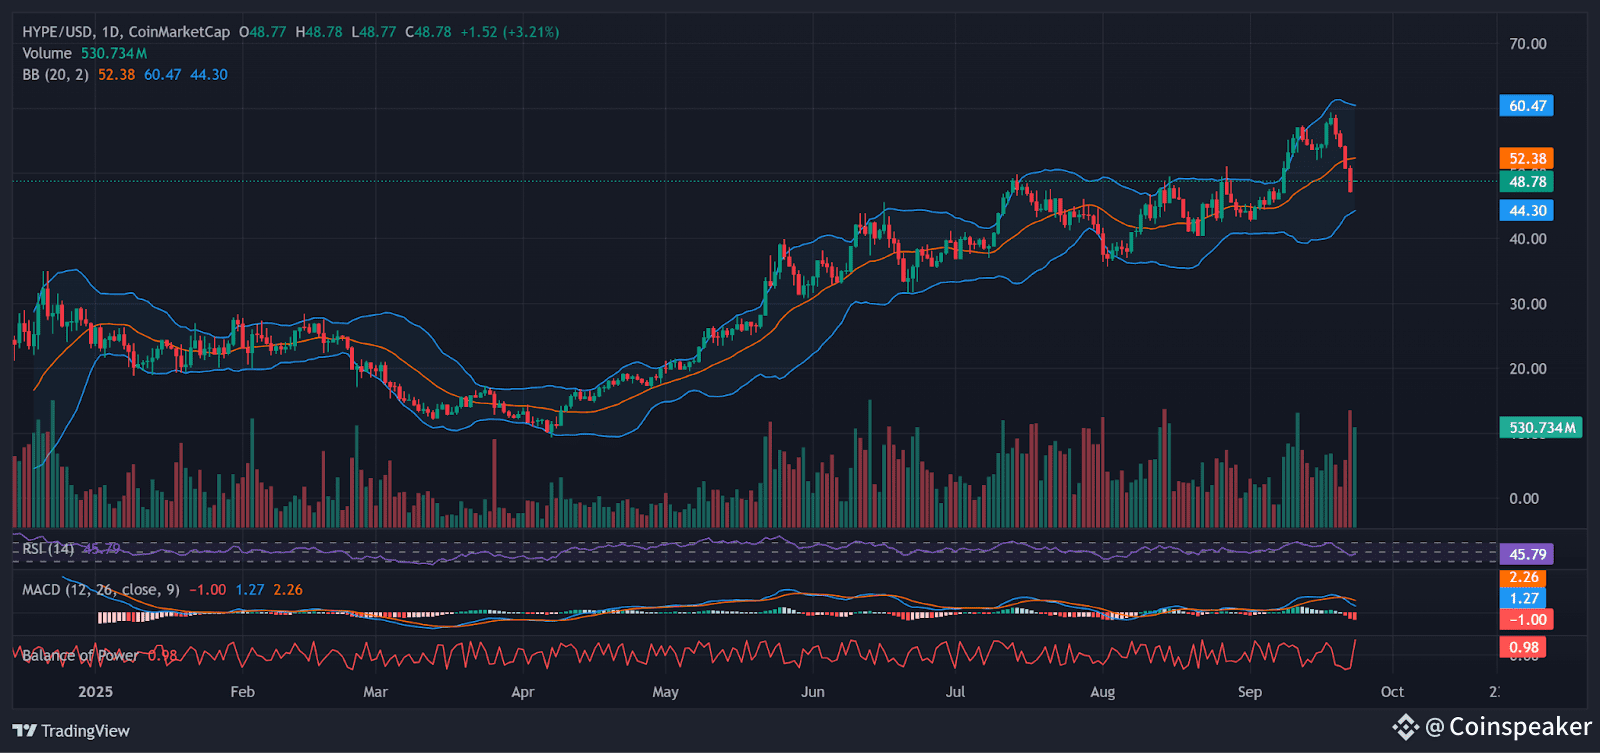Click the blue 44.30 lower band price tag
Image resolution: width=1600 pixels, height=753 pixels.
(1527, 211)
